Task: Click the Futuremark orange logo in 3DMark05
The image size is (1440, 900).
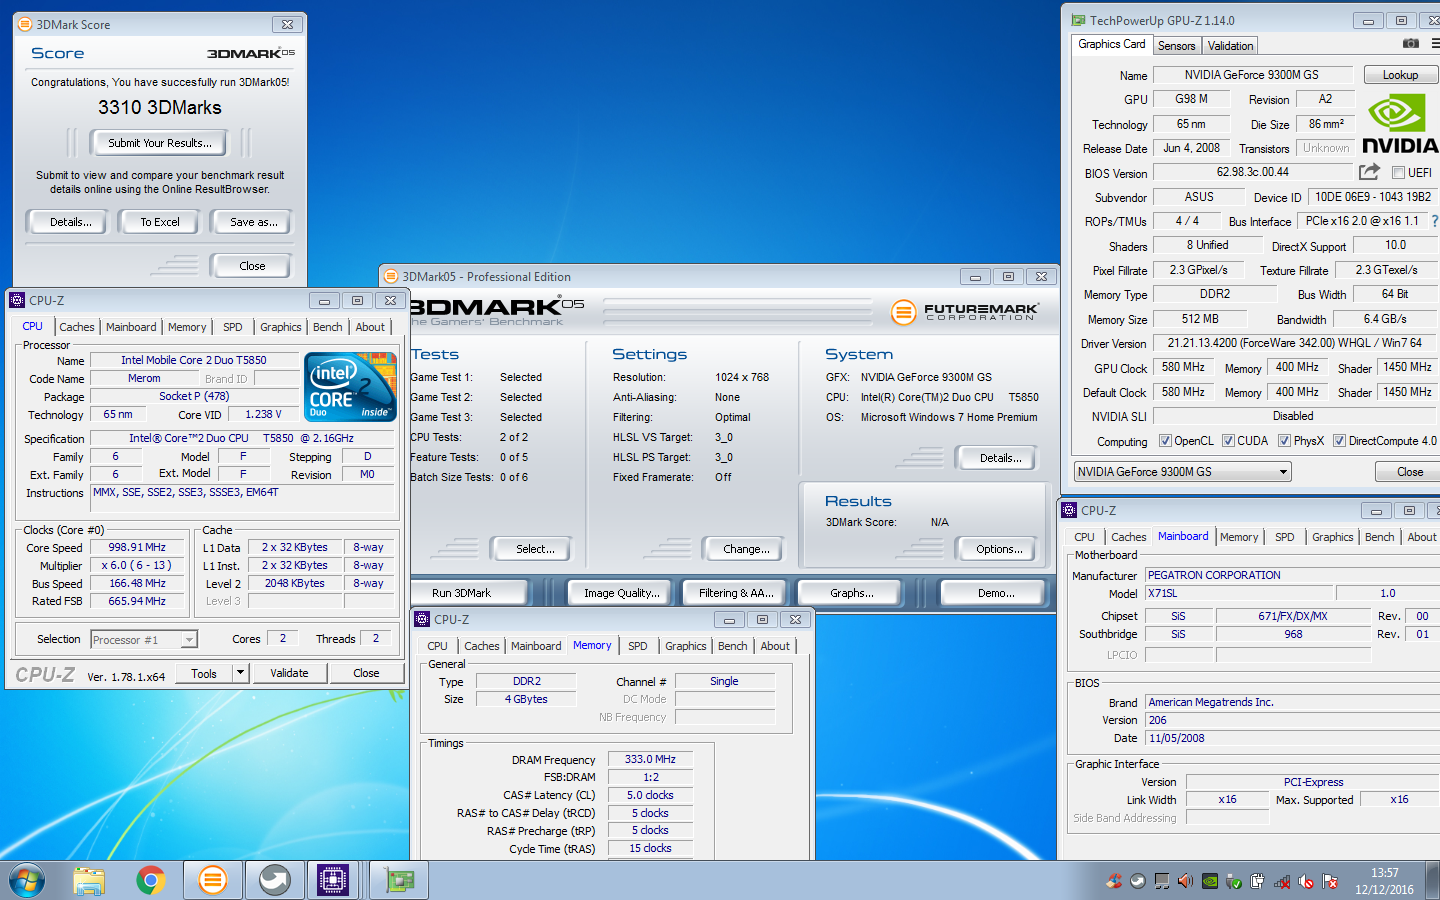Action: (x=903, y=313)
